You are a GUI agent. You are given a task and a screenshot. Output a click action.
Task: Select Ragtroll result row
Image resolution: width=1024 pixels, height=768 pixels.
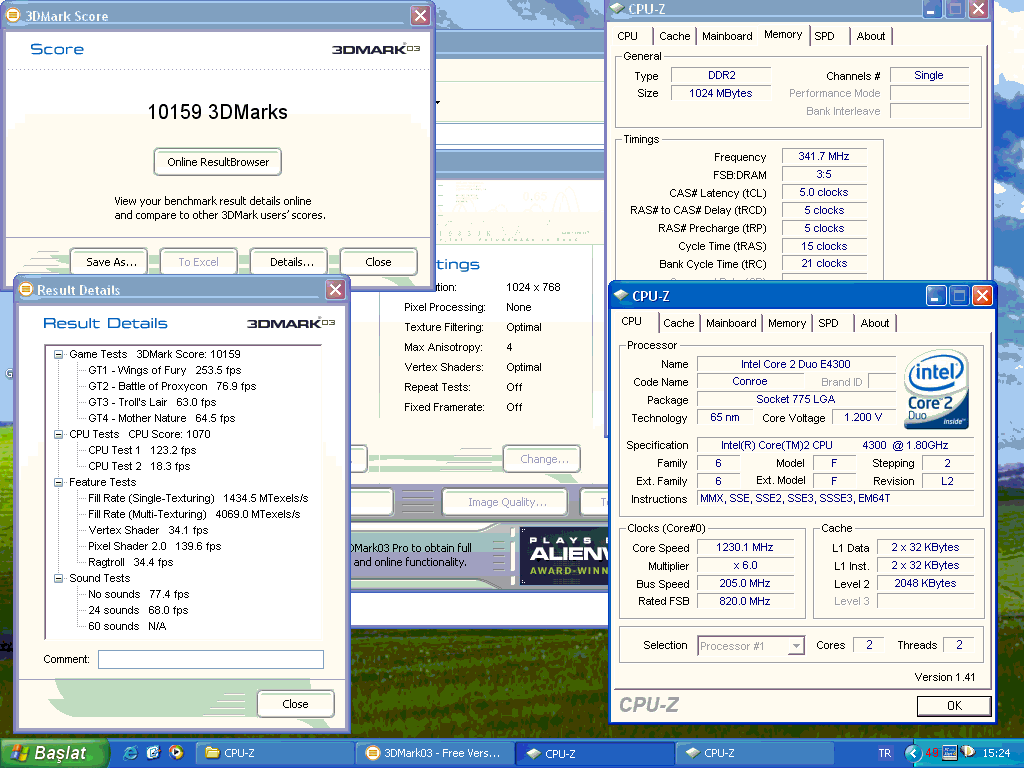(131, 562)
